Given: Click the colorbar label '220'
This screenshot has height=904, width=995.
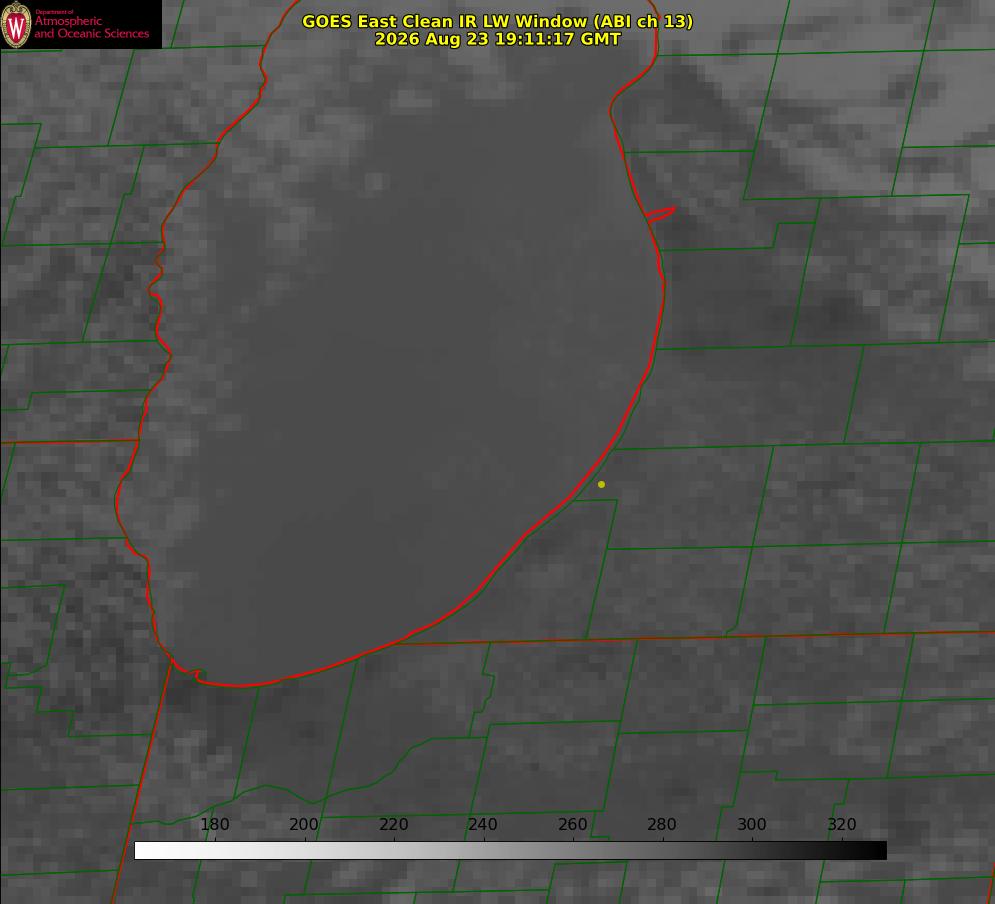Looking at the screenshot, I should pos(393,824).
